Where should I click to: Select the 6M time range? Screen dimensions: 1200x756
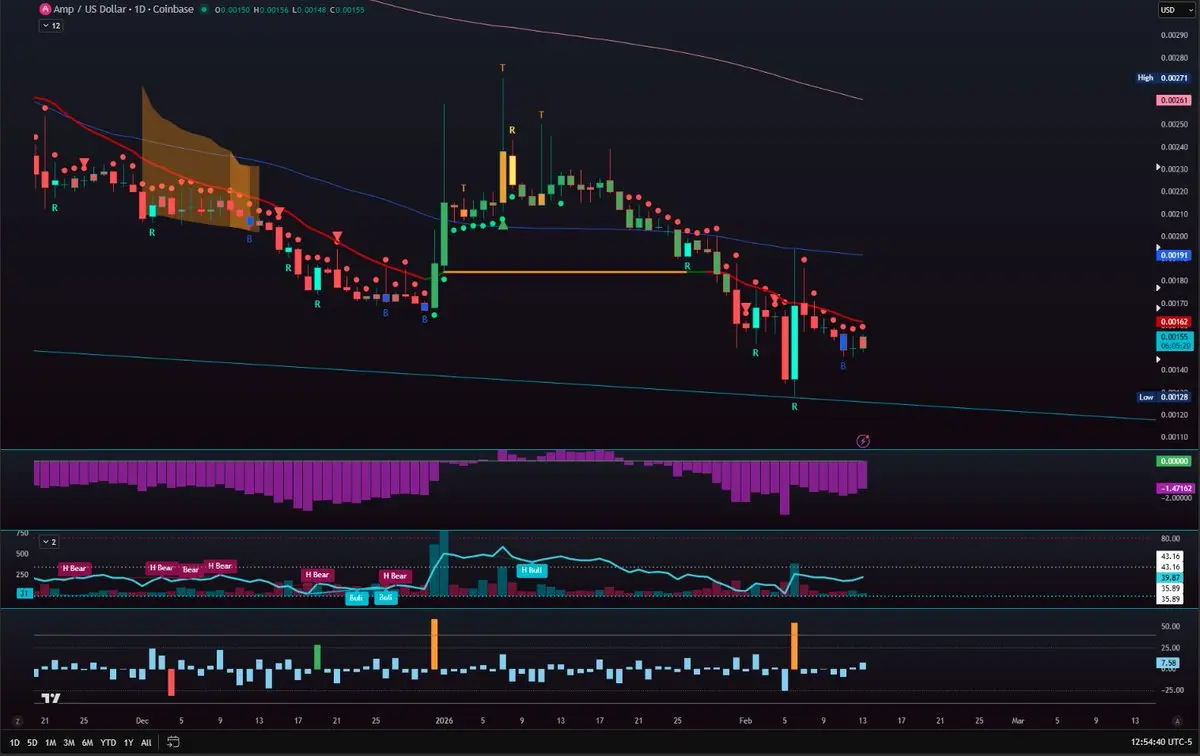click(x=87, y=743)
